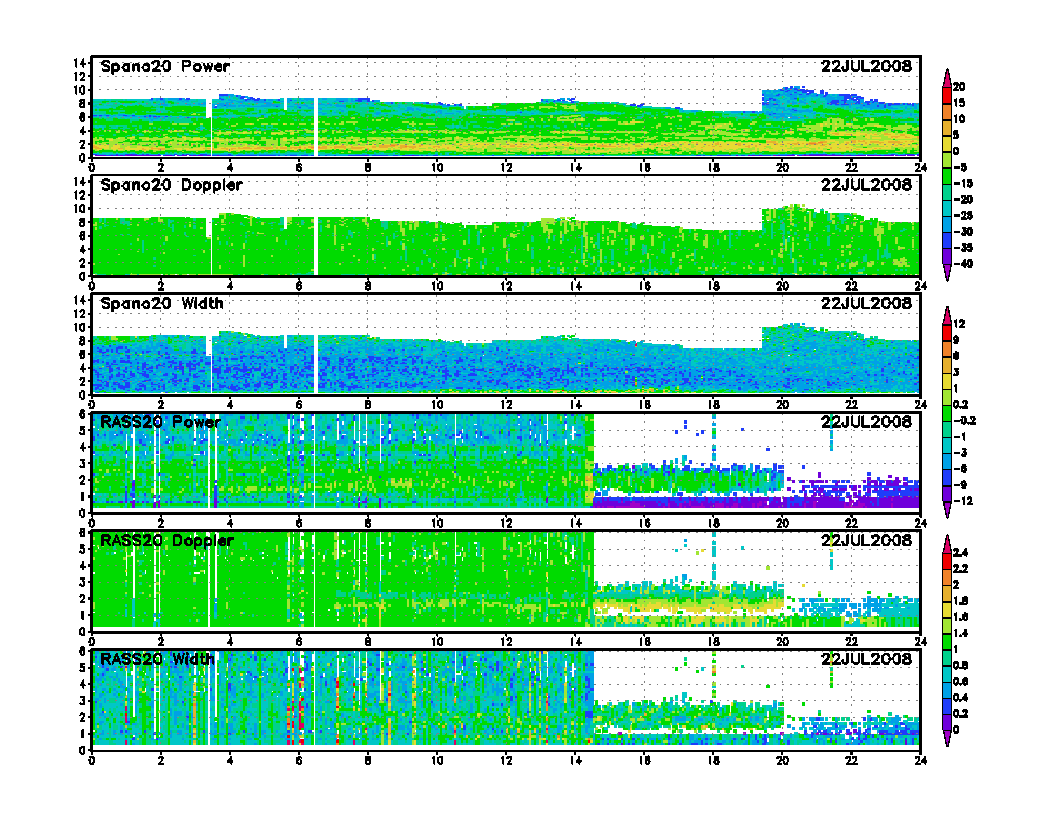Click x-axis label "12" under Spano20 Power plot
This screenshot has width=1056, height=816.
[x=506, y=168]
